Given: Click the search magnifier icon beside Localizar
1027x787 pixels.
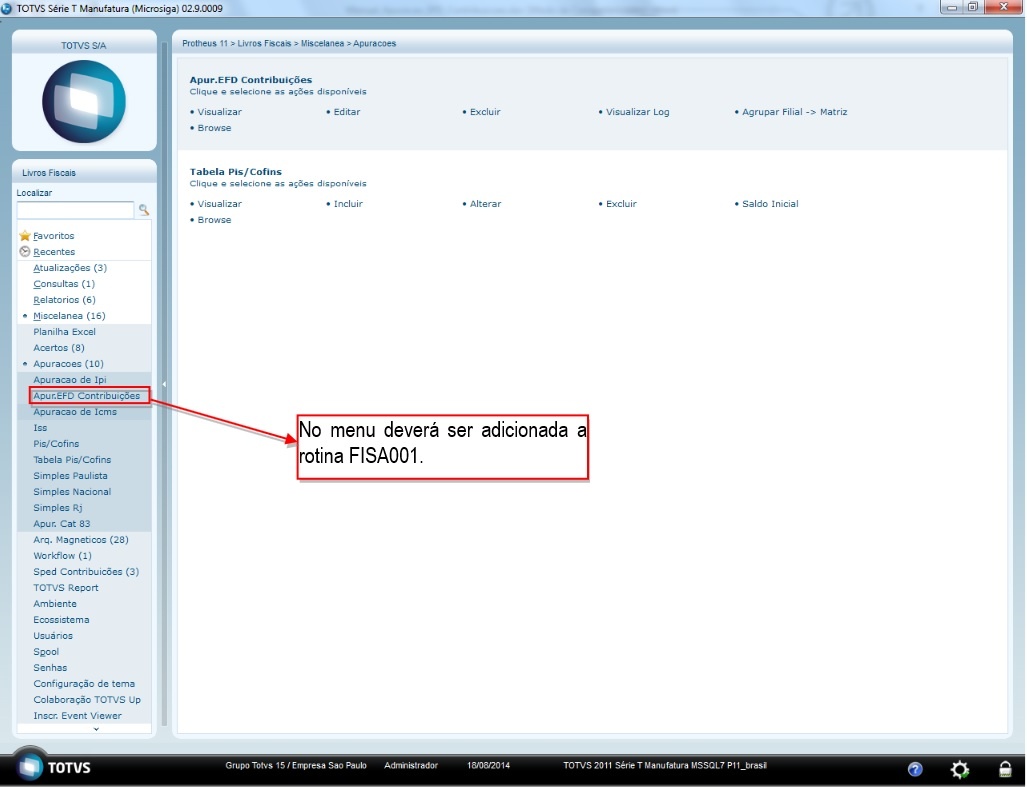Looking at the screenshot, I should (143, 210).
